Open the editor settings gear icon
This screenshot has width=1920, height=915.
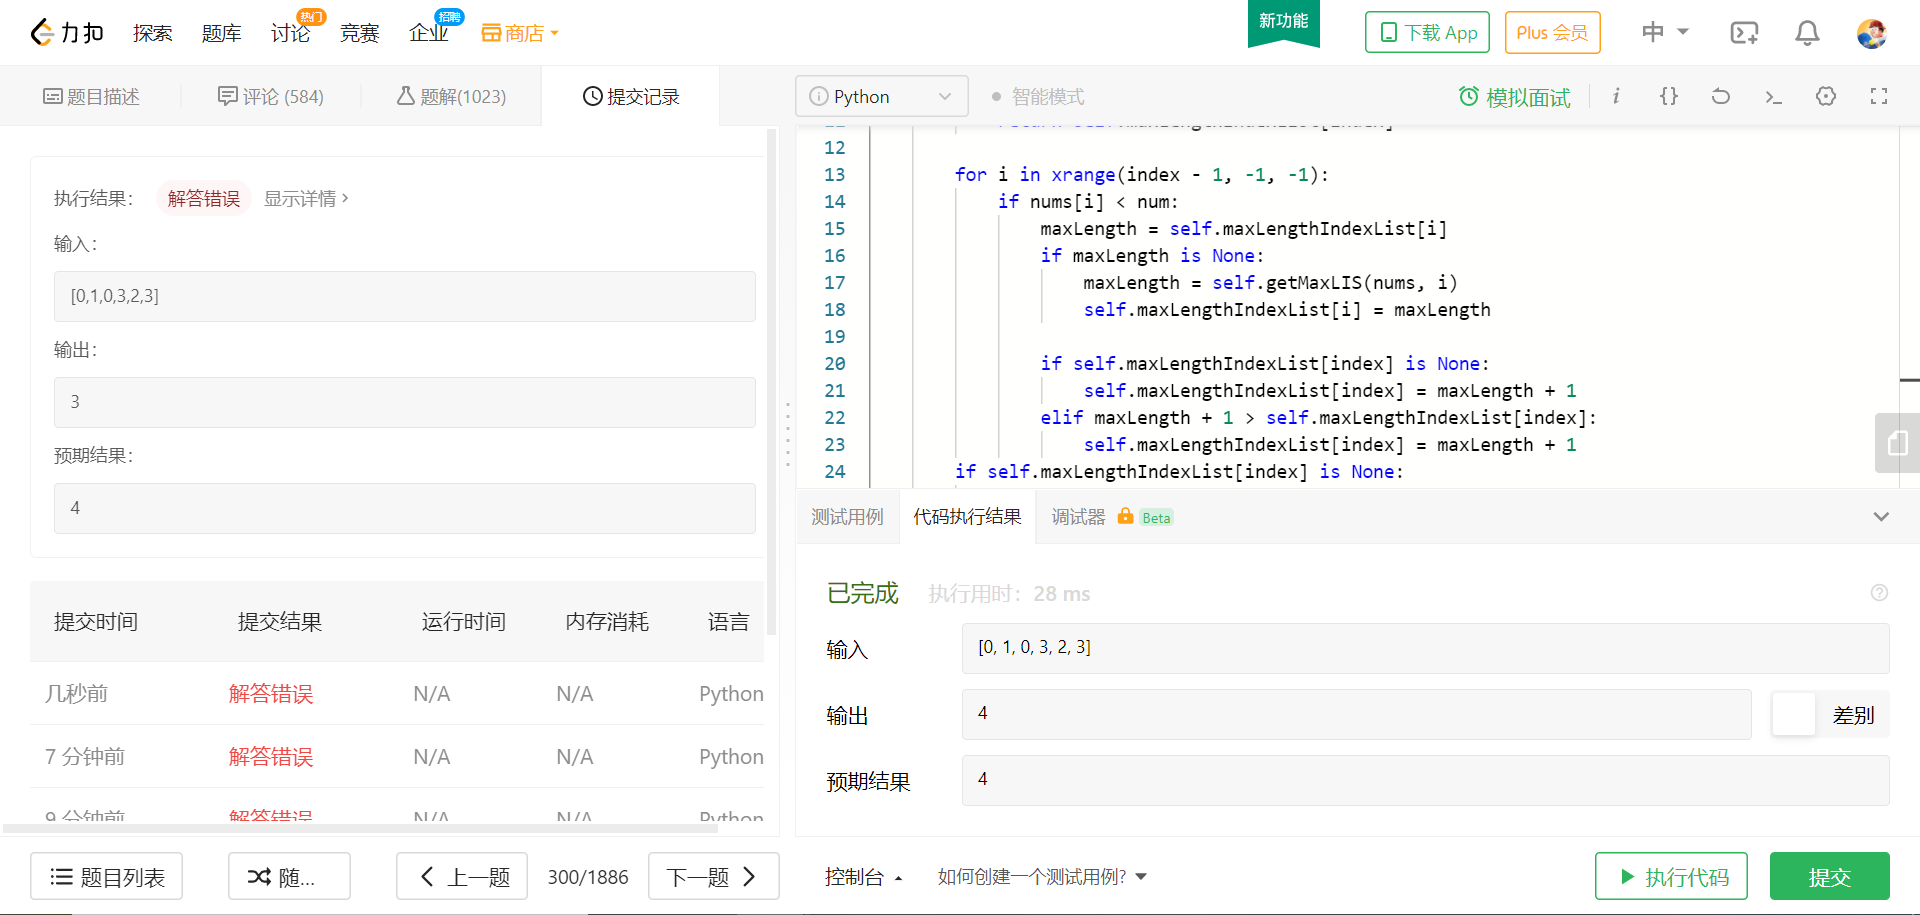pos(1826,96)
